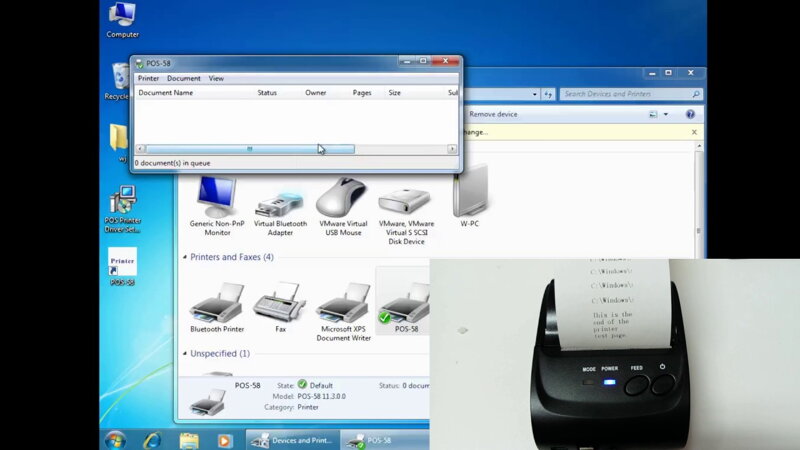Select VMware Virtual S SCSI Disk Device
Screen dimensions: 800x450
coord(406,216)
